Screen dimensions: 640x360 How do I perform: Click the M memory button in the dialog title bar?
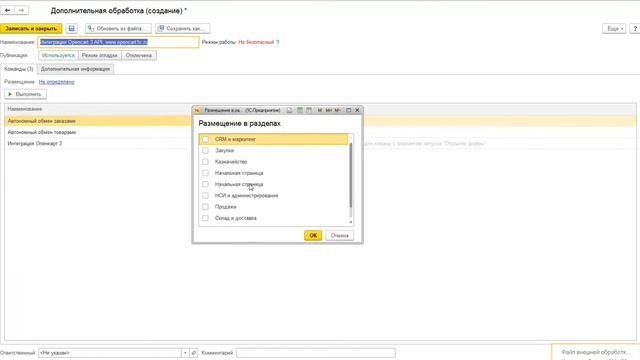click(320, 110)
